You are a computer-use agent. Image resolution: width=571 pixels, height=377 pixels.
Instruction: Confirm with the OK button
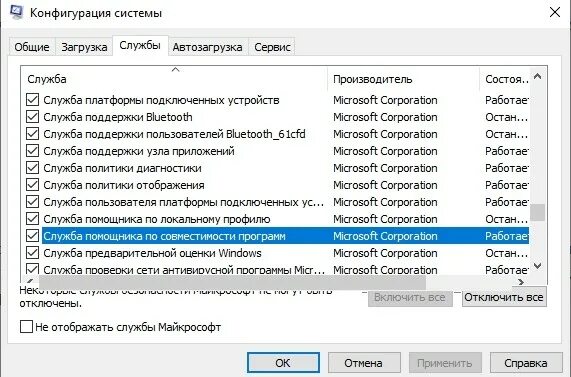[283, 363]
